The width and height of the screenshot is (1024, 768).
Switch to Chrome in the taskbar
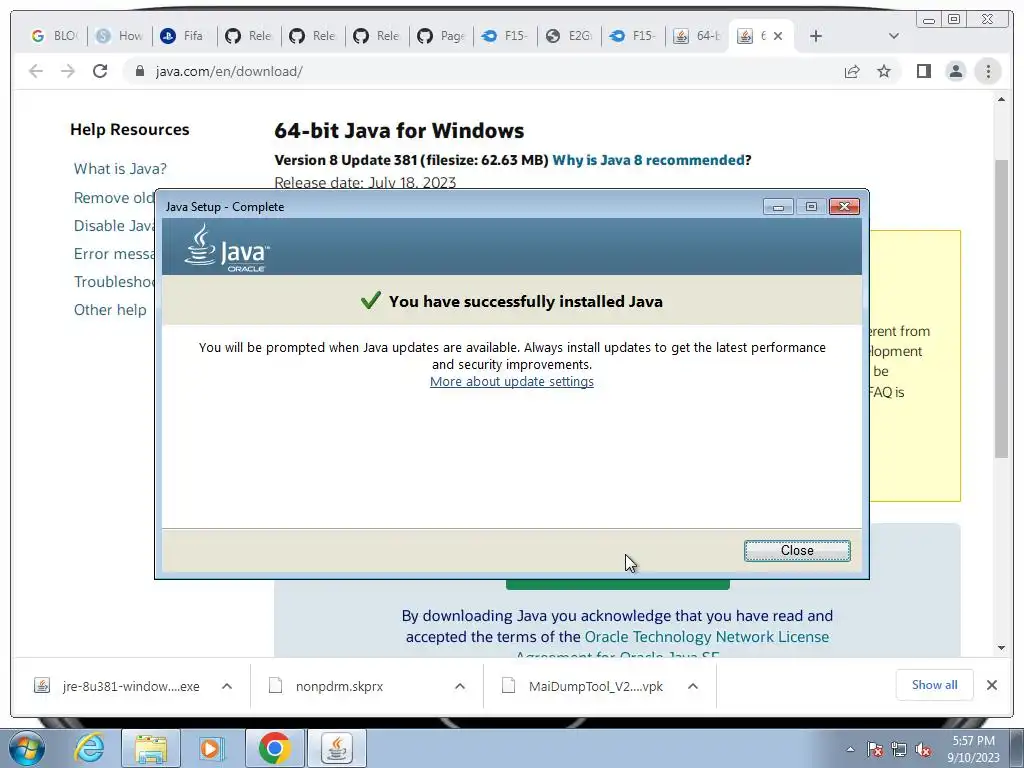(275, 748)
